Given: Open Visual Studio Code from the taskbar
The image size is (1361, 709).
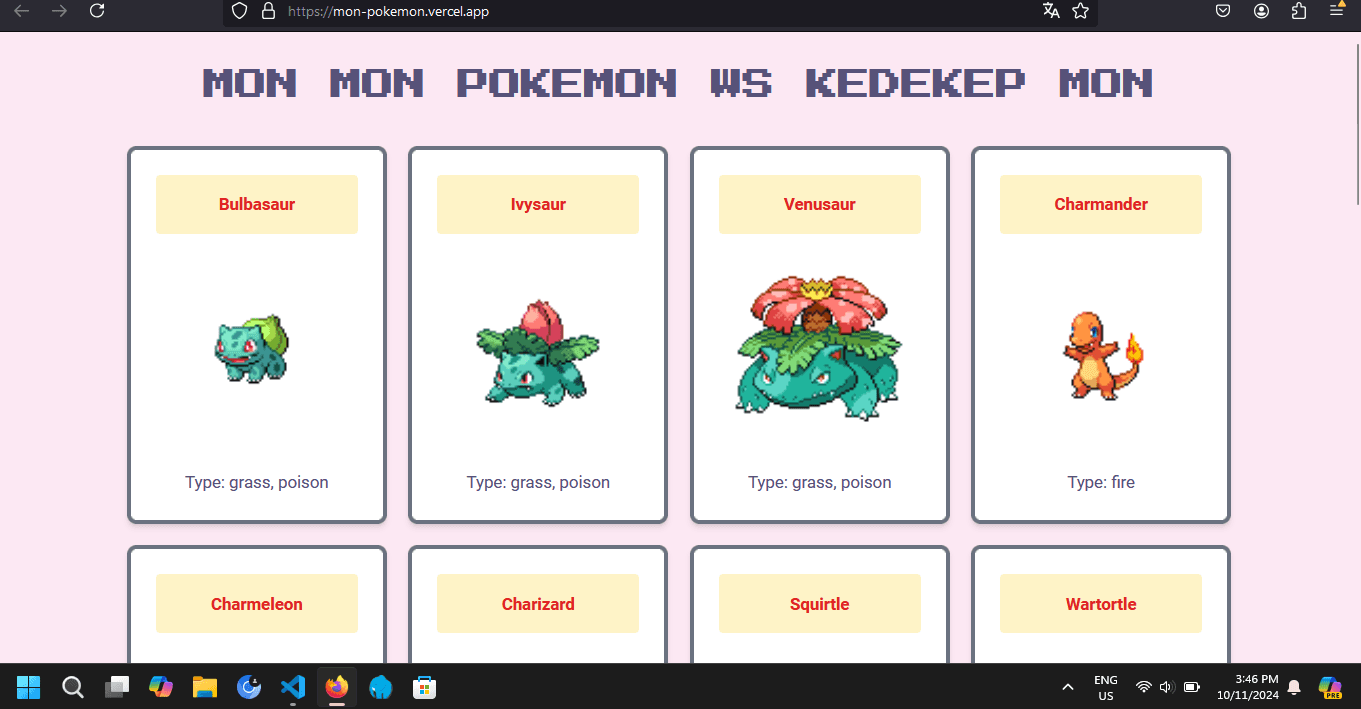Looking at the screenshot, I should 293,687.
